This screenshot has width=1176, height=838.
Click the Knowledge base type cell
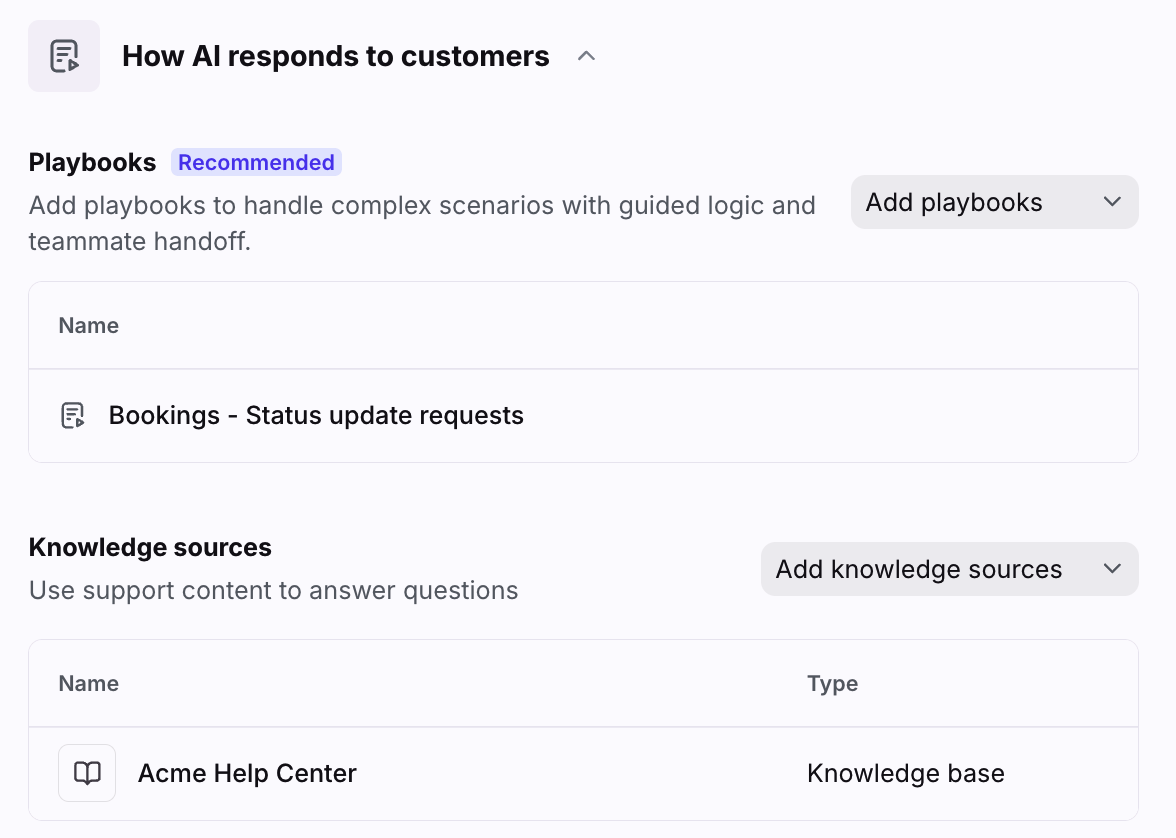point(905,773)
